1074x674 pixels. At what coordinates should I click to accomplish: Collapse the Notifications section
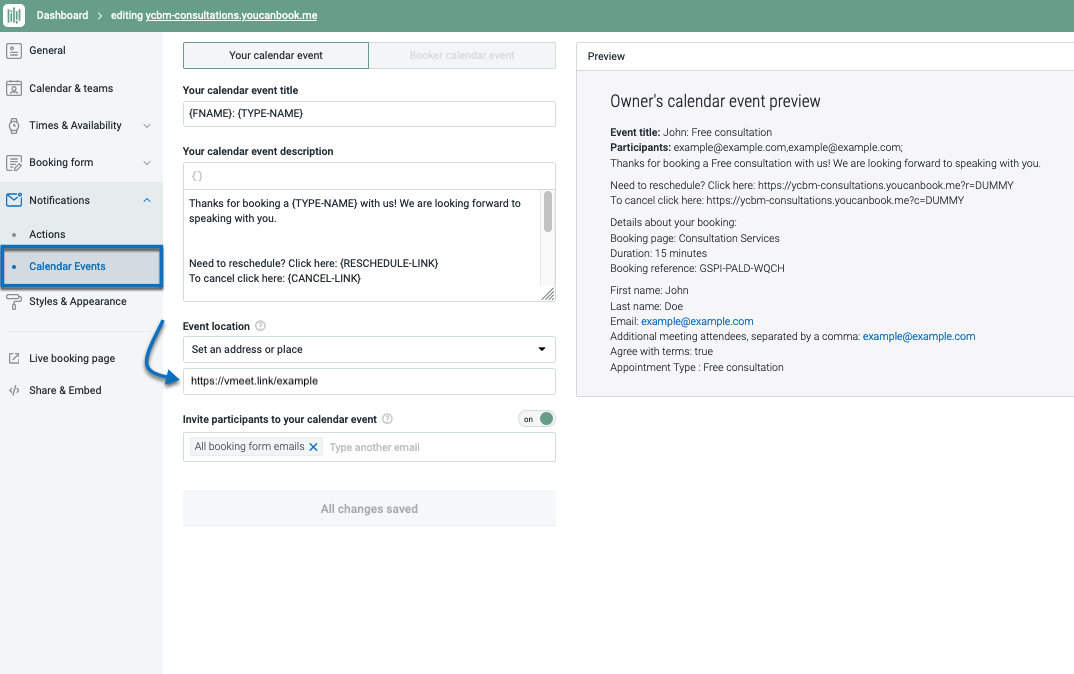[149, 199]
